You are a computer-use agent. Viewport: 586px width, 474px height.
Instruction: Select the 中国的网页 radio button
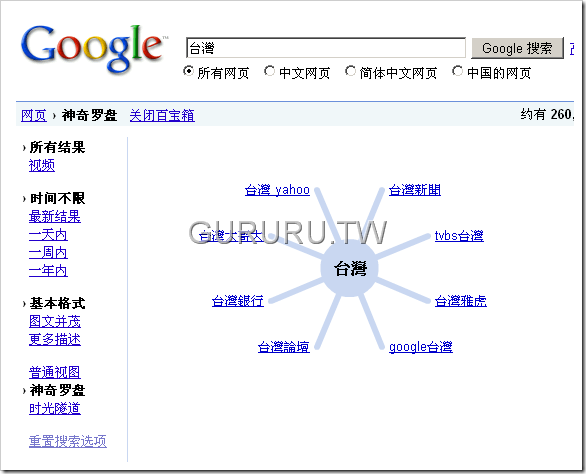[457, 71]
